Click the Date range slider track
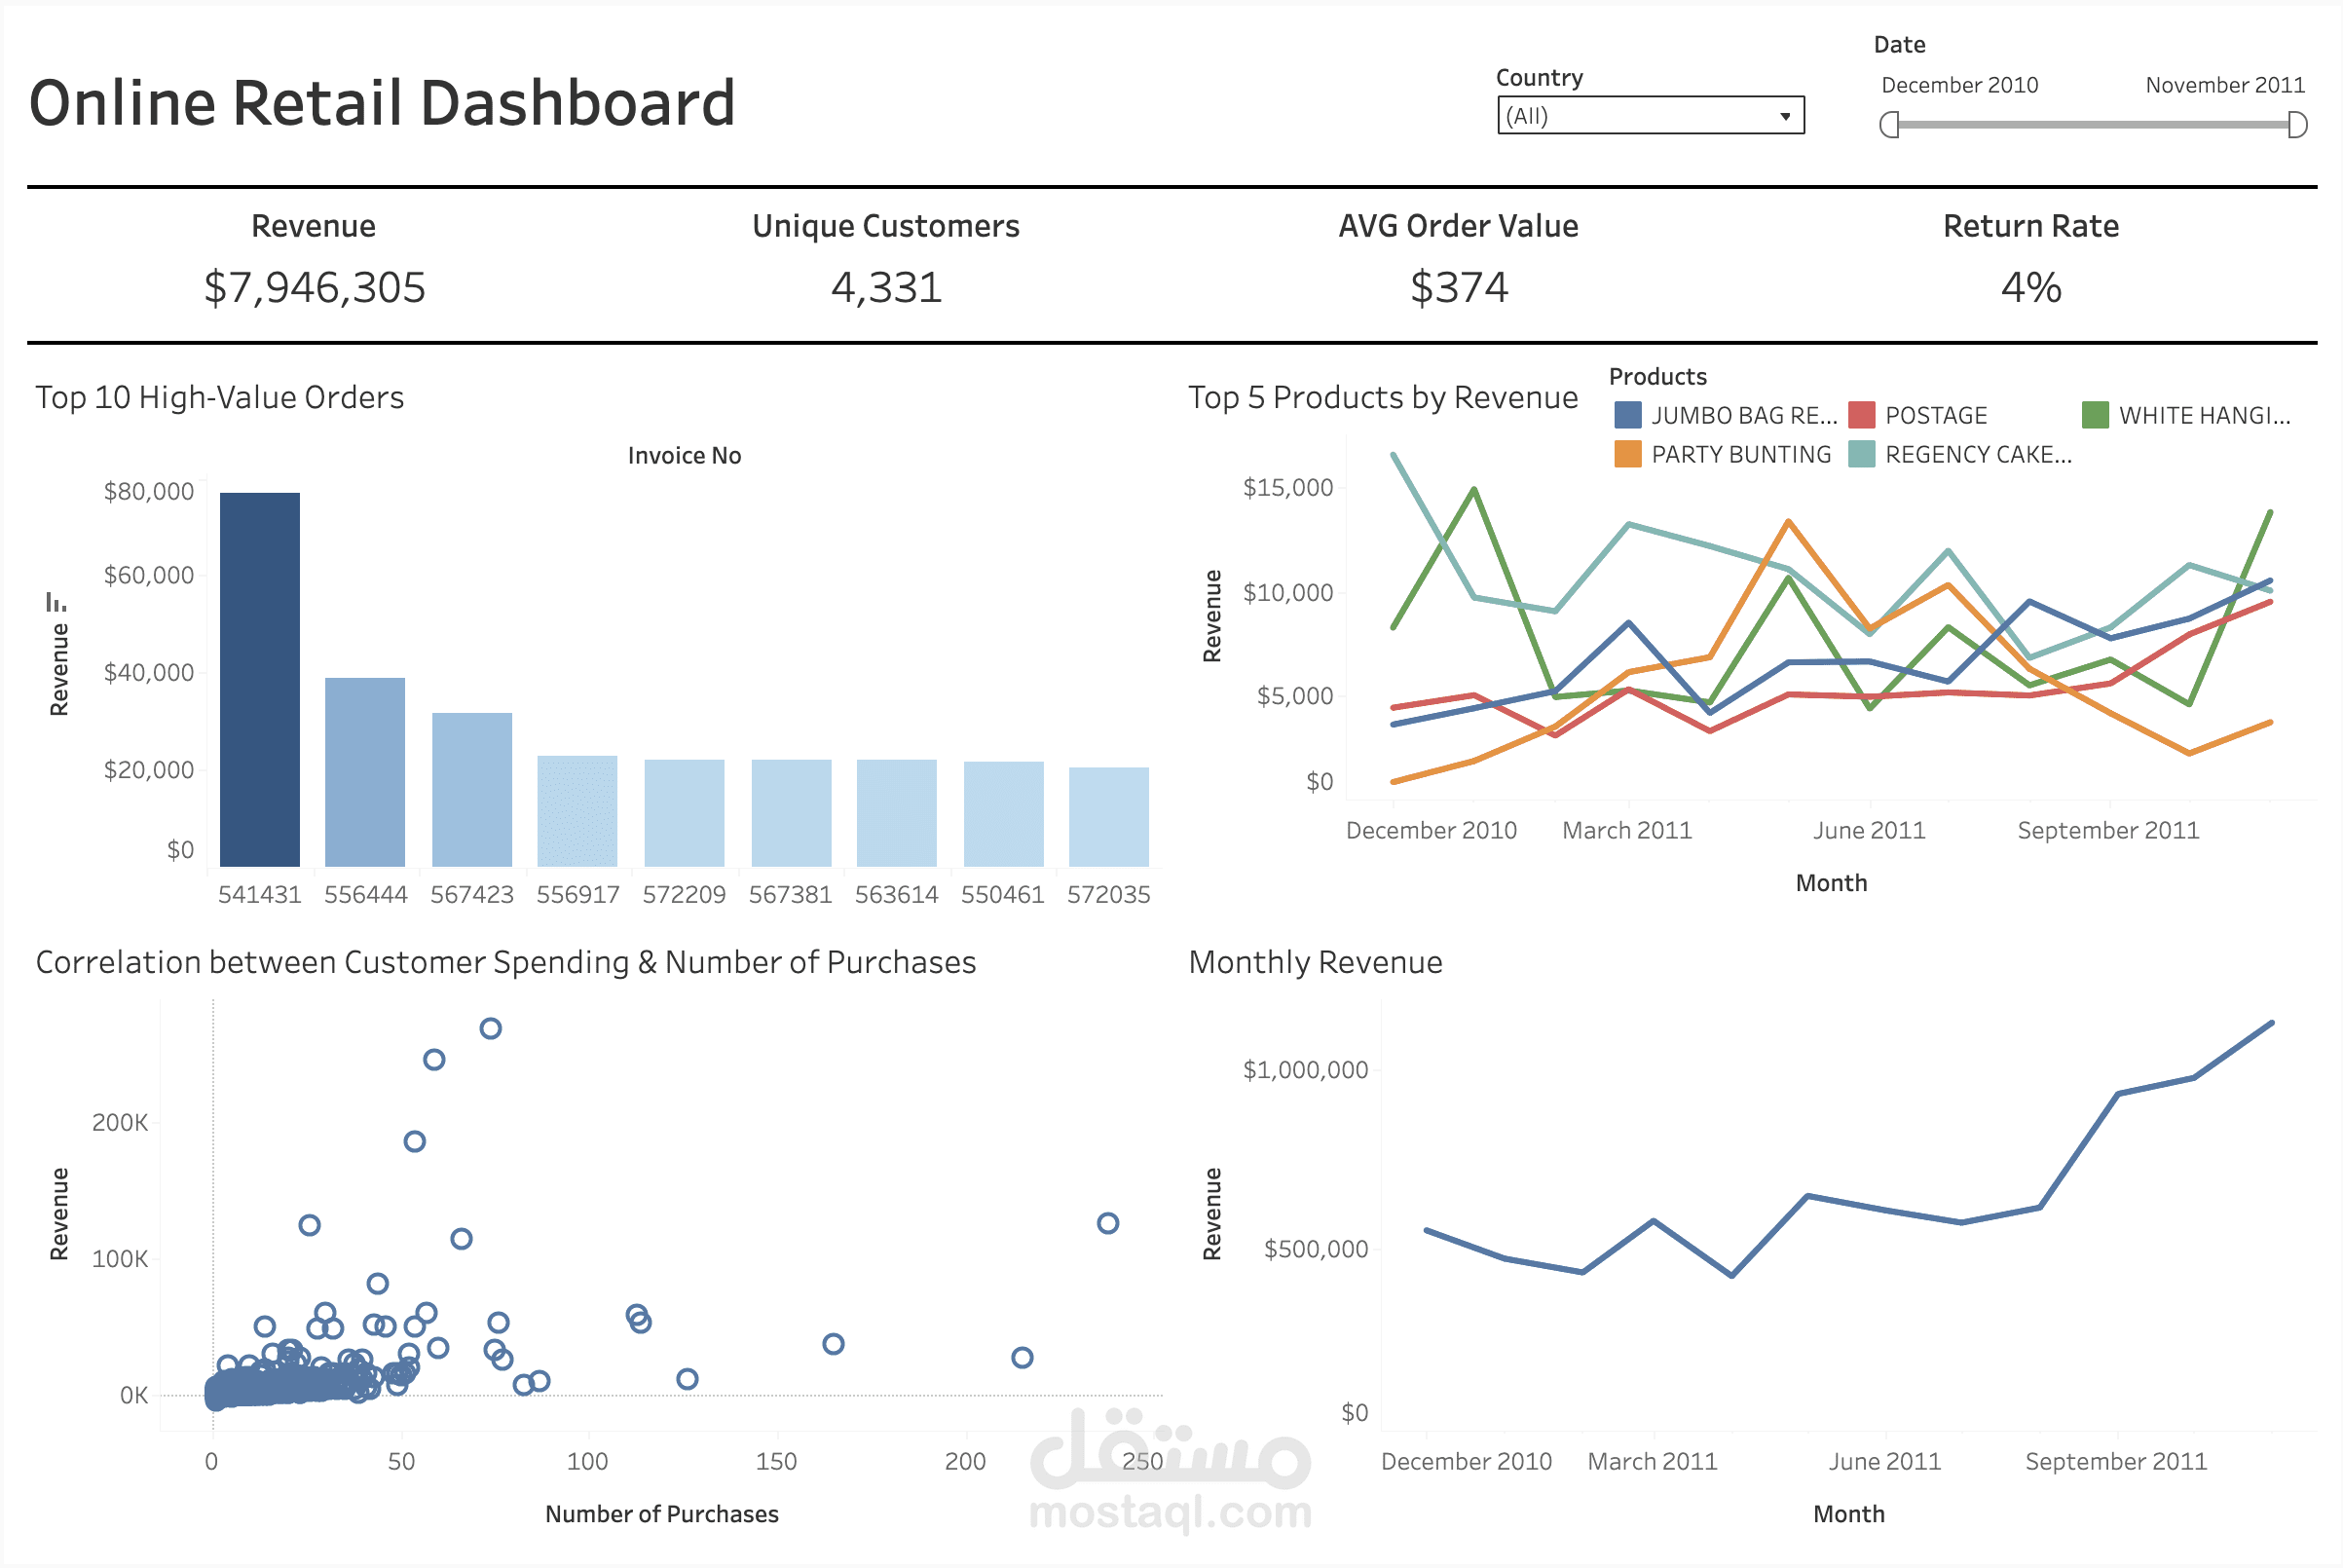This screenshot has width=2343, height=1568. pyautogui.click(x=2093, y=125)
